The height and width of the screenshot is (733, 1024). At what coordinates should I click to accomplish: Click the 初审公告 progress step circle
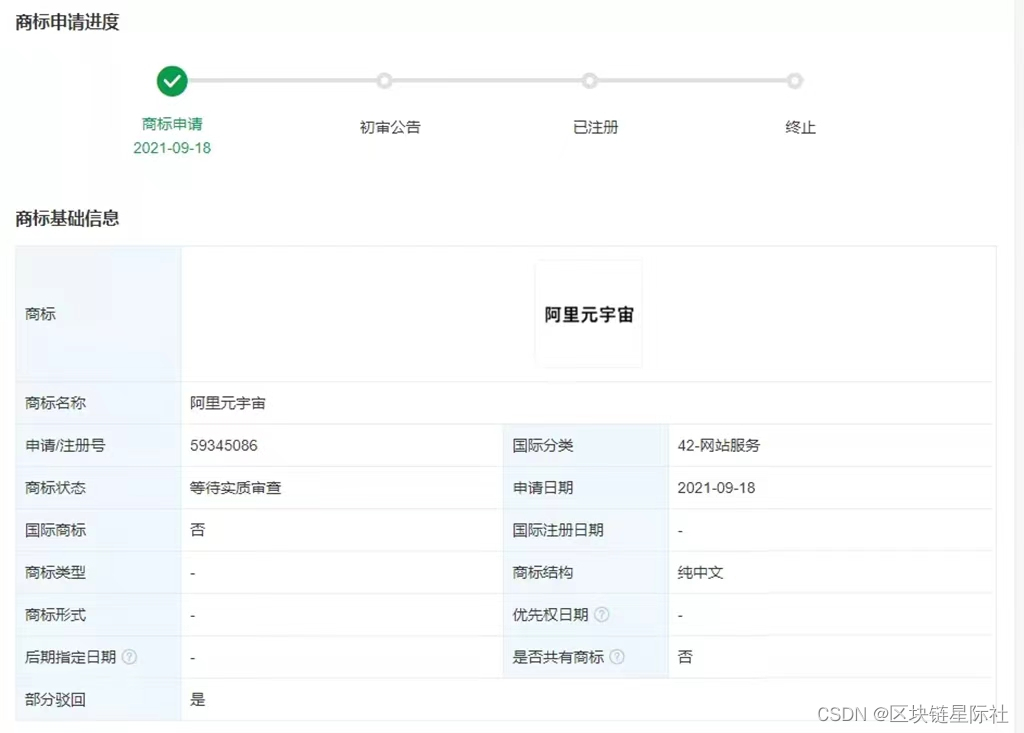pyautogui.click(x=385, y=80)
